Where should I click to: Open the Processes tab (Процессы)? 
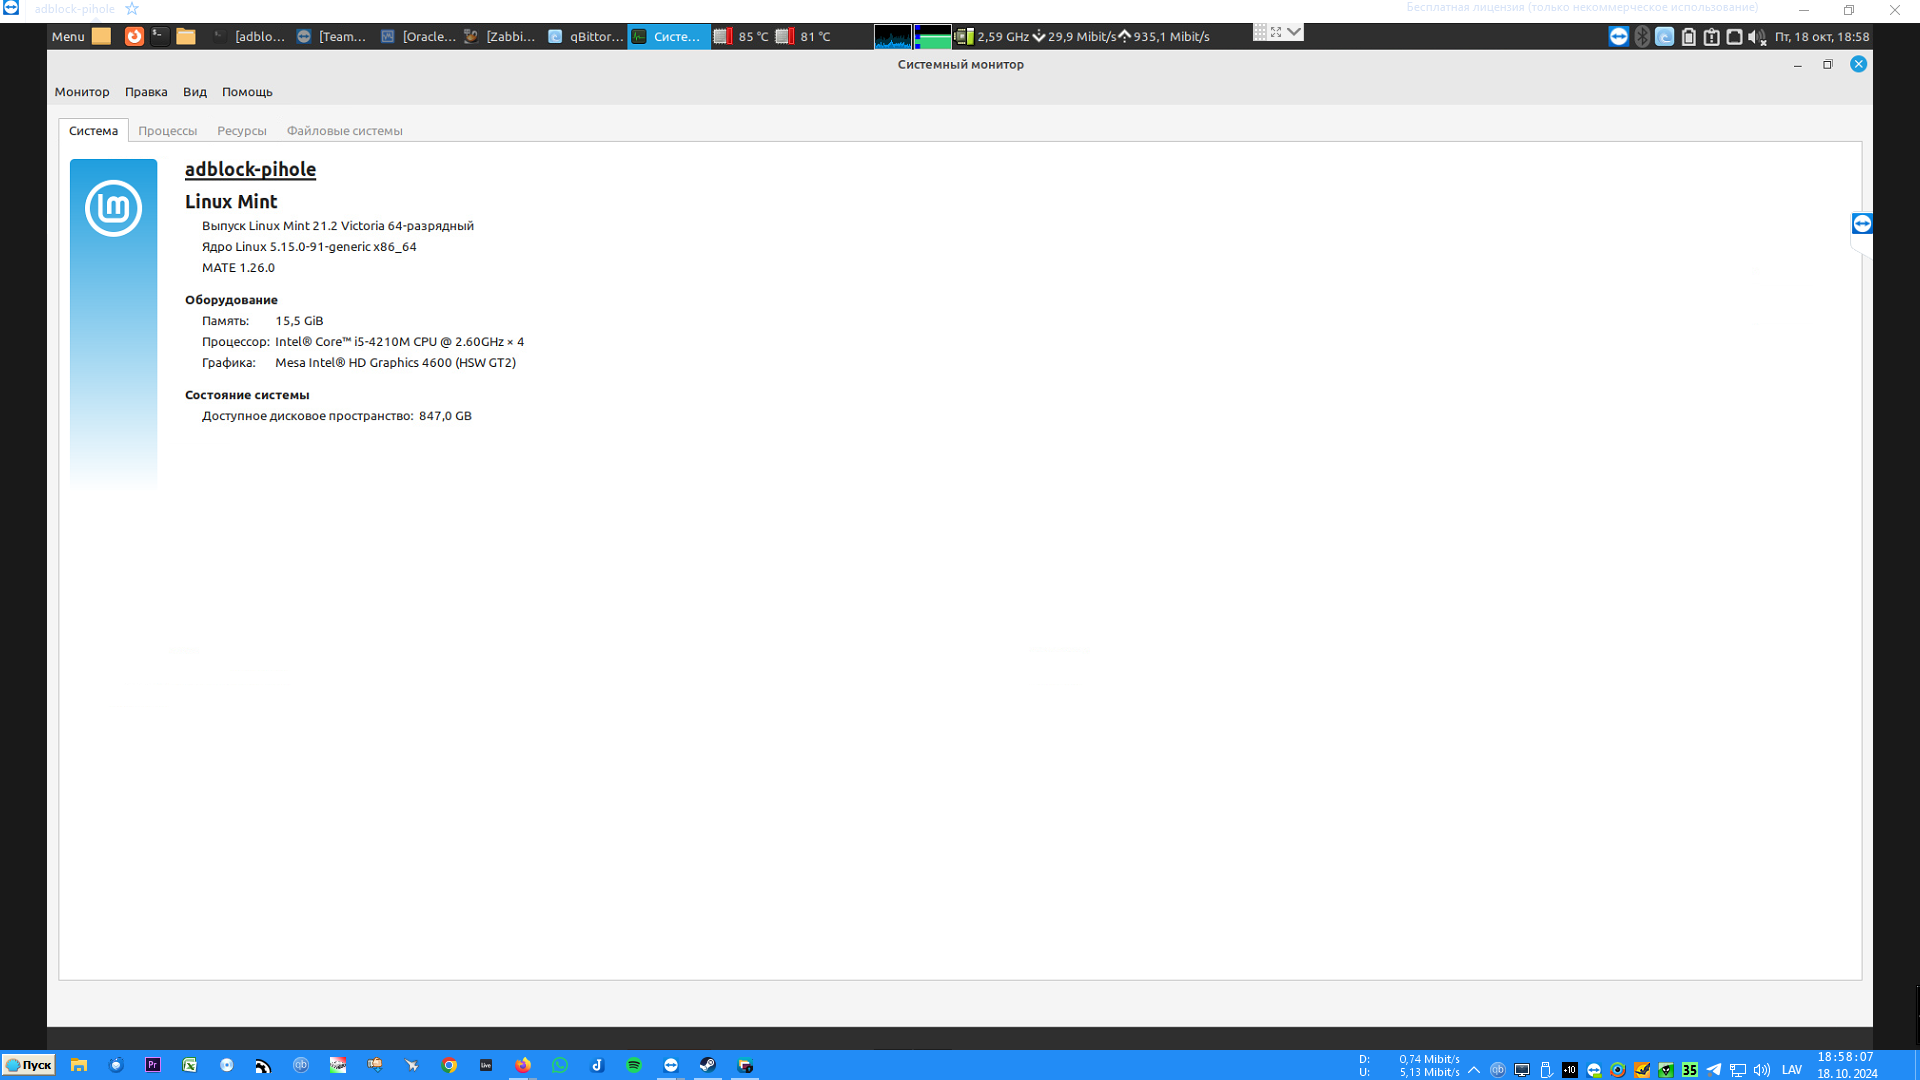[x=167, y=131]
